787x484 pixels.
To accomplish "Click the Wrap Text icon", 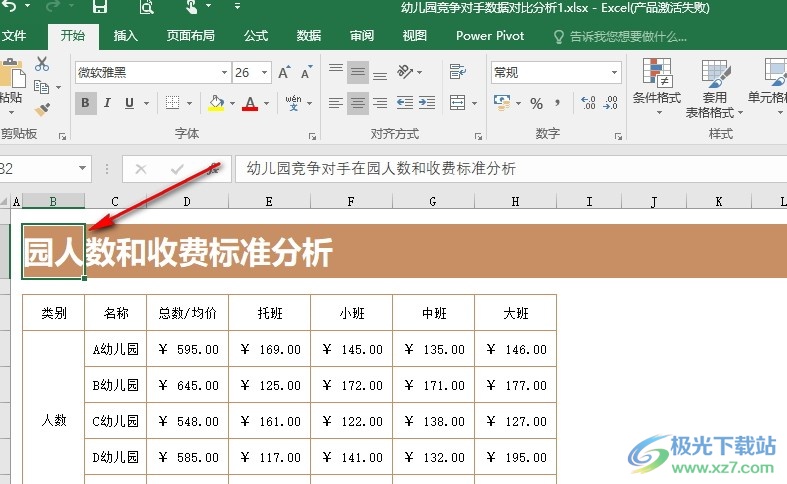I will (458, 72).
